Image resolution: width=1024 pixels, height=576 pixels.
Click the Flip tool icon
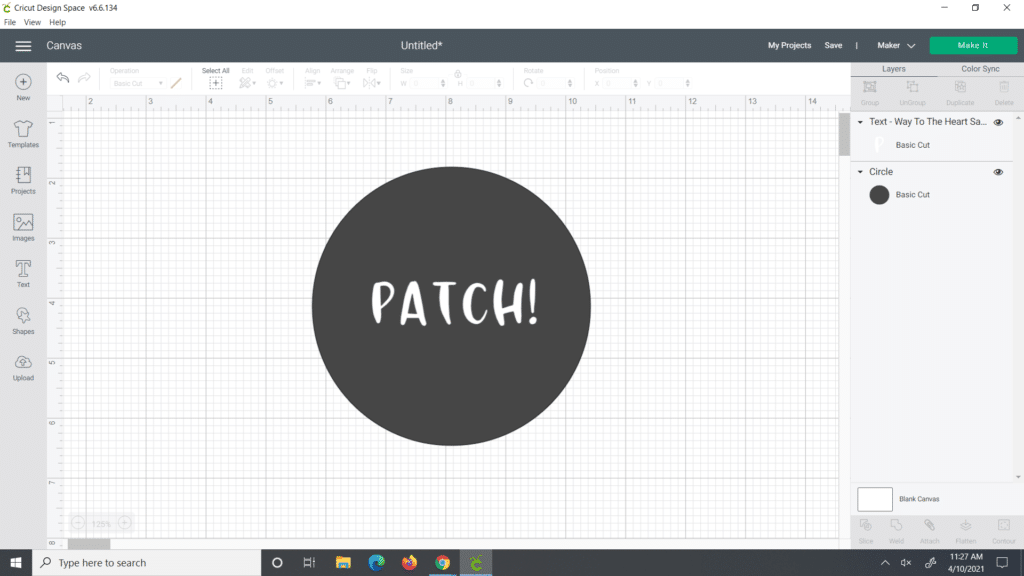coord(372,83)
